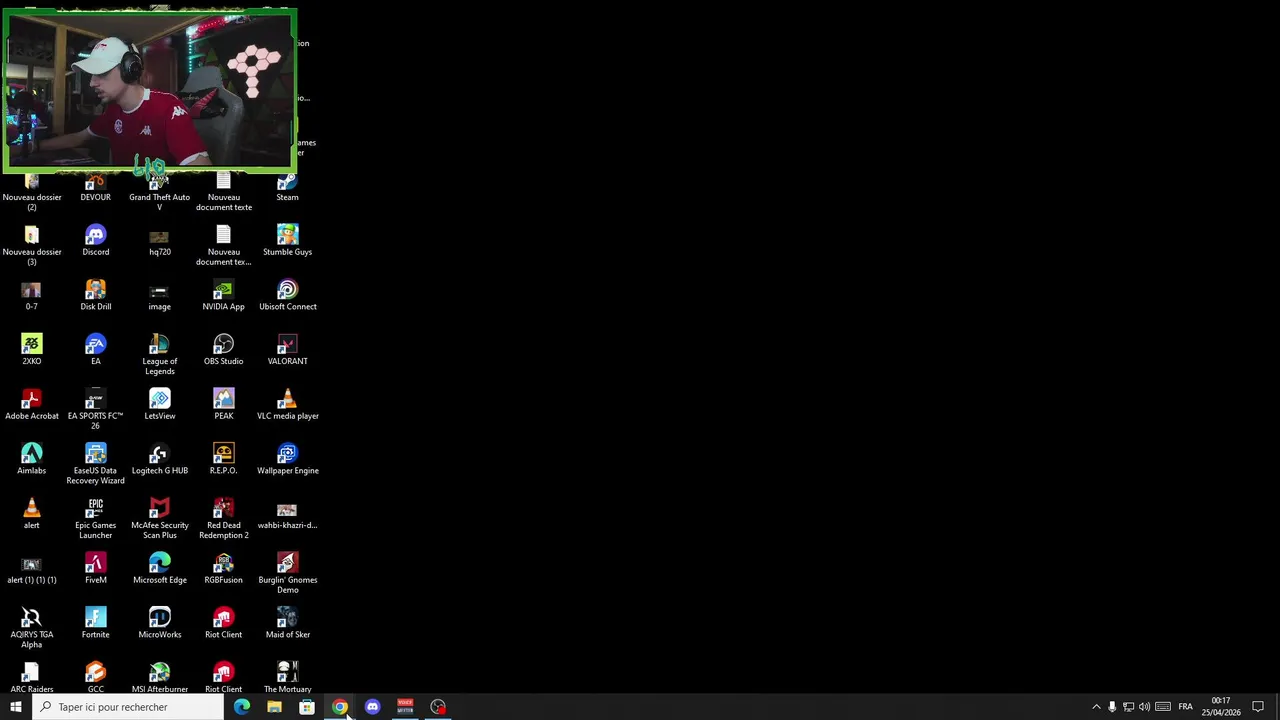Open OBS Studio from the desktop

(223, 350)
